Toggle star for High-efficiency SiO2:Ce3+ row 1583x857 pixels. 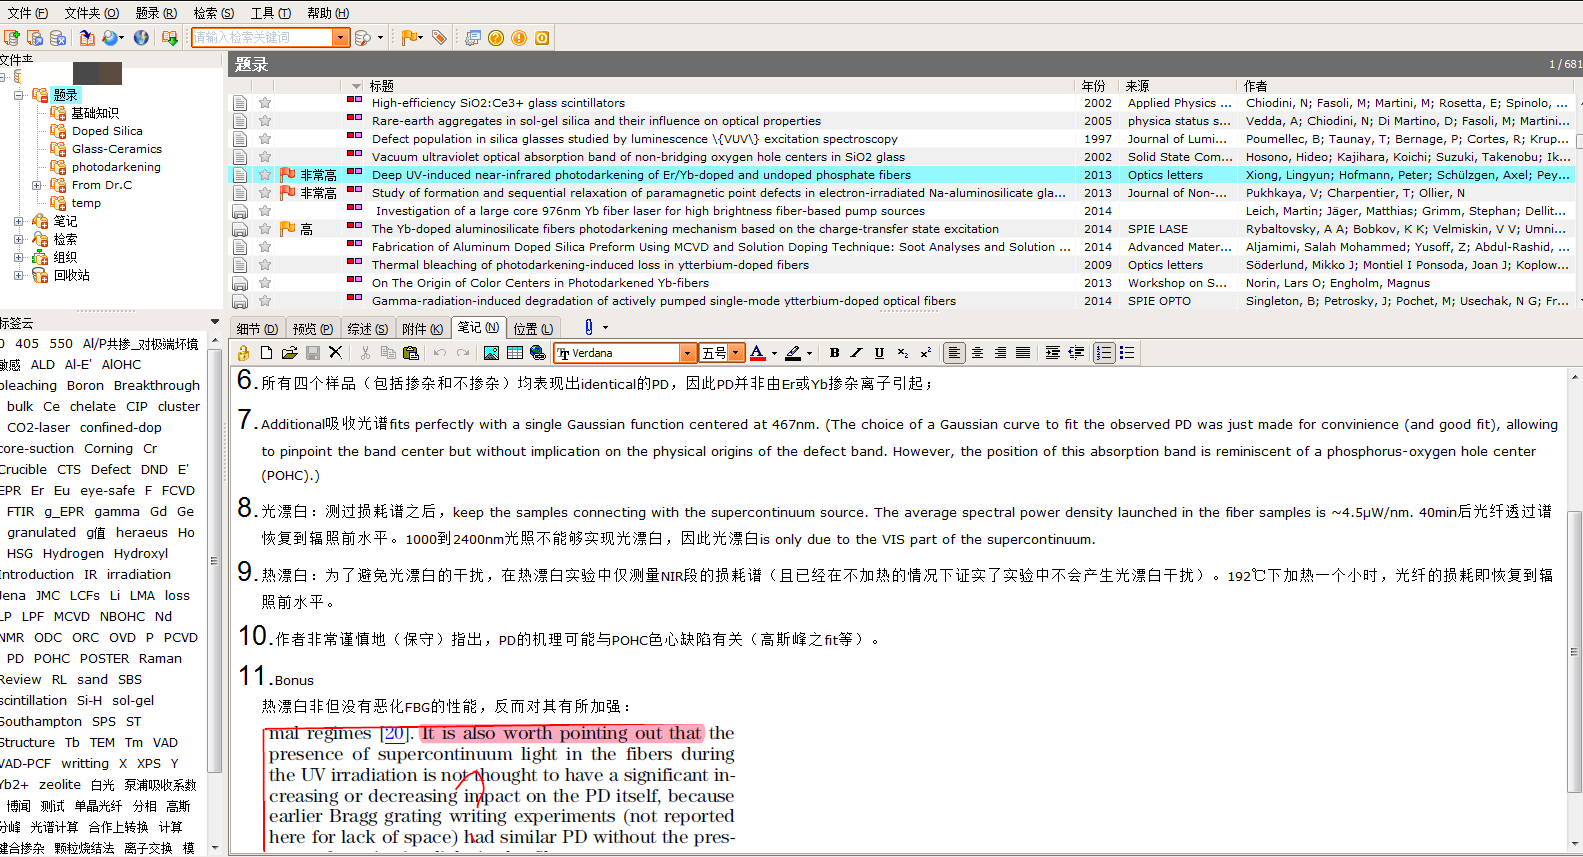(265, 103)
